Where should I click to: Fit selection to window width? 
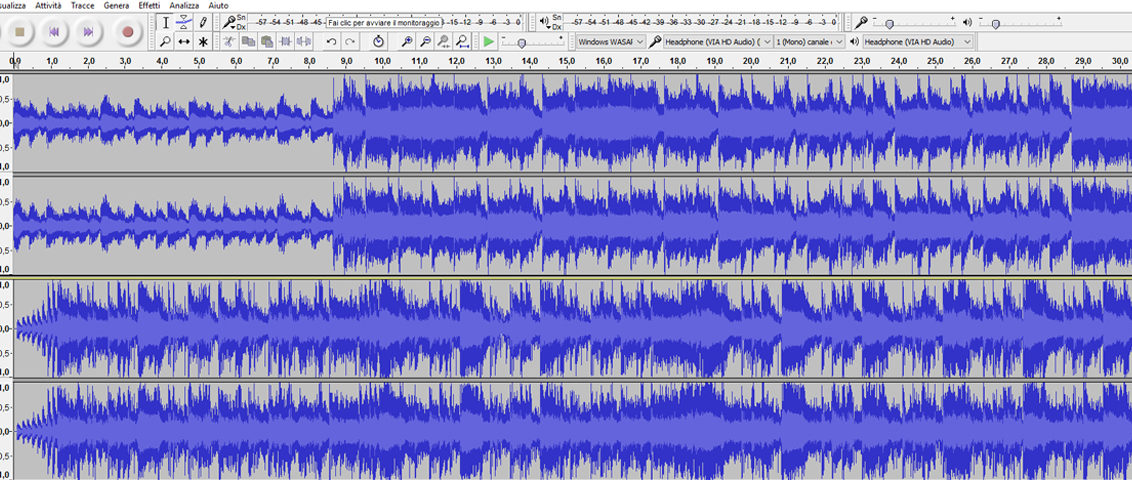445,42
